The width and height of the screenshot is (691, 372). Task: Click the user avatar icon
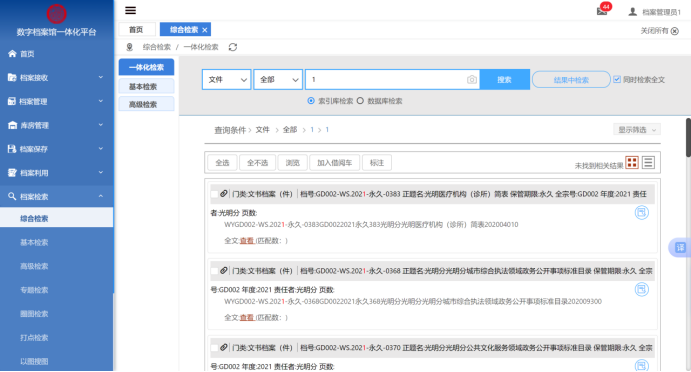(x=632, y=12)
